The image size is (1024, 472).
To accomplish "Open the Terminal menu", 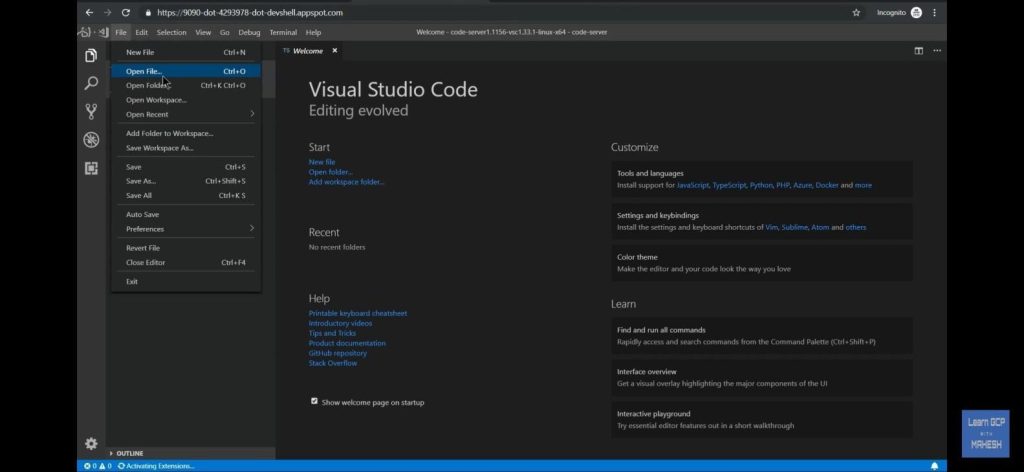I will coord(283,32).
